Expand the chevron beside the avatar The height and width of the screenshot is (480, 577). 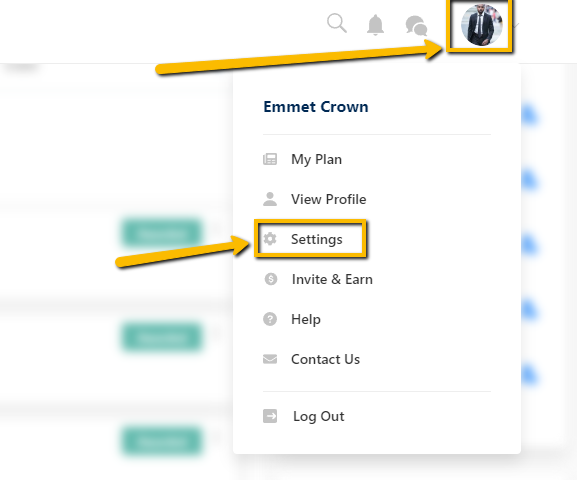click(x=516, y=25)
